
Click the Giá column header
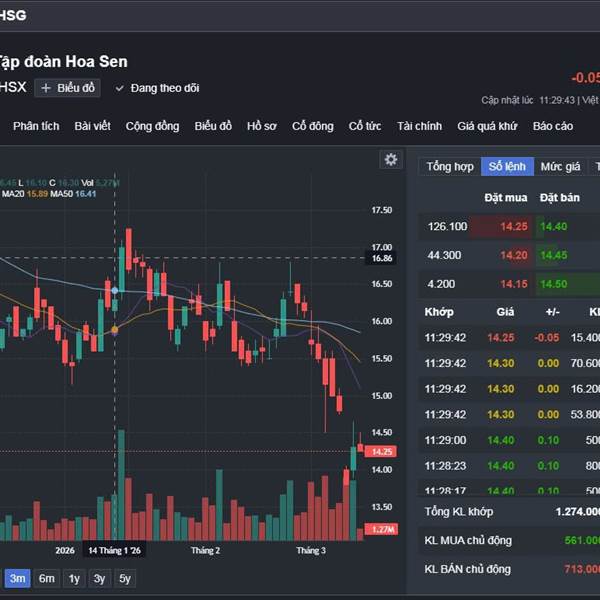coord(505,312)
